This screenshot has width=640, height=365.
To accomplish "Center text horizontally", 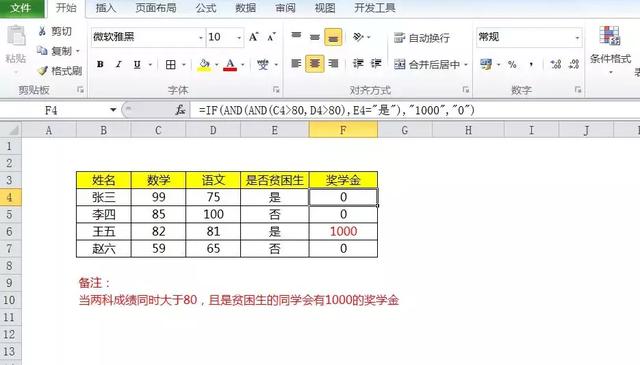I will pyautogui.click(x=315, y=64).
